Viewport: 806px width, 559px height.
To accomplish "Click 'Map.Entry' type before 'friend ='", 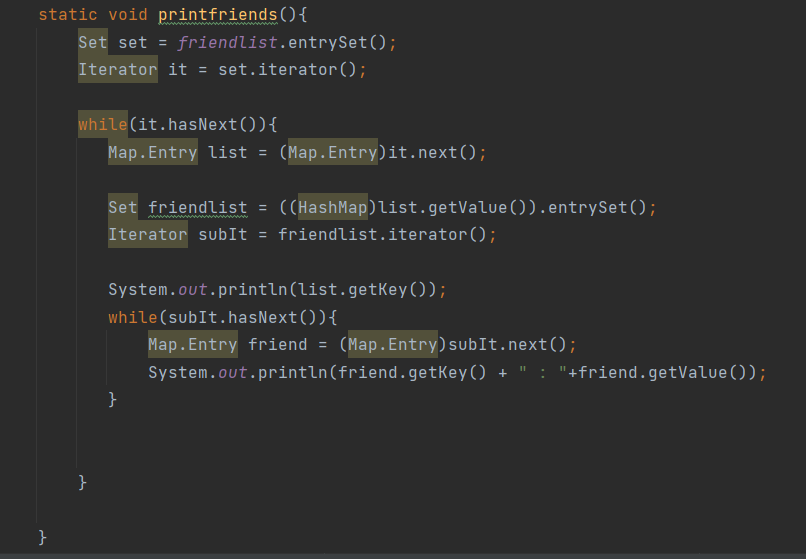I will (193, 344).
